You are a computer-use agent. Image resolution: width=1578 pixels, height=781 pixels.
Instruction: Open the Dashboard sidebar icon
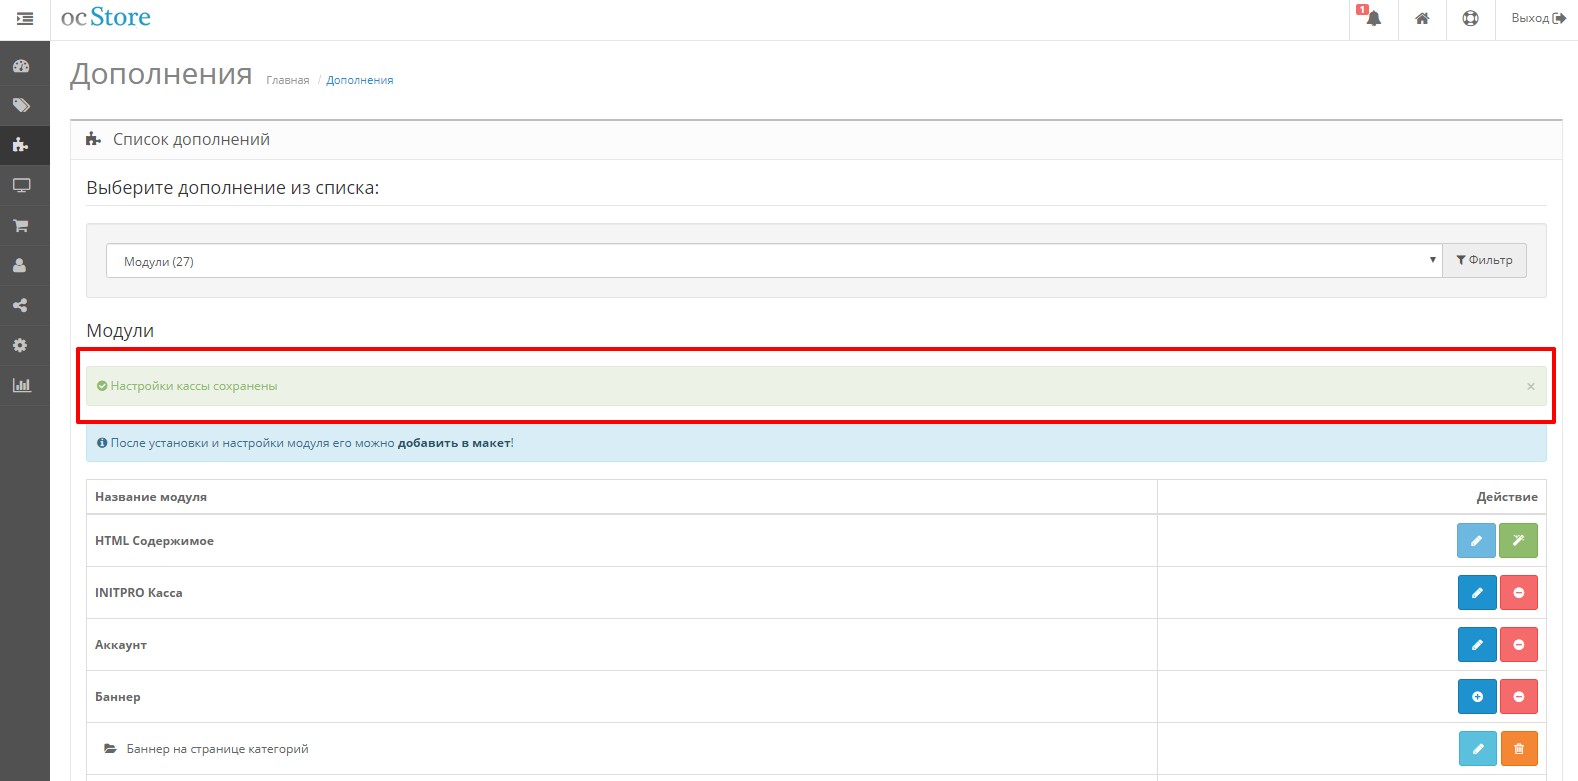(21, 66)
